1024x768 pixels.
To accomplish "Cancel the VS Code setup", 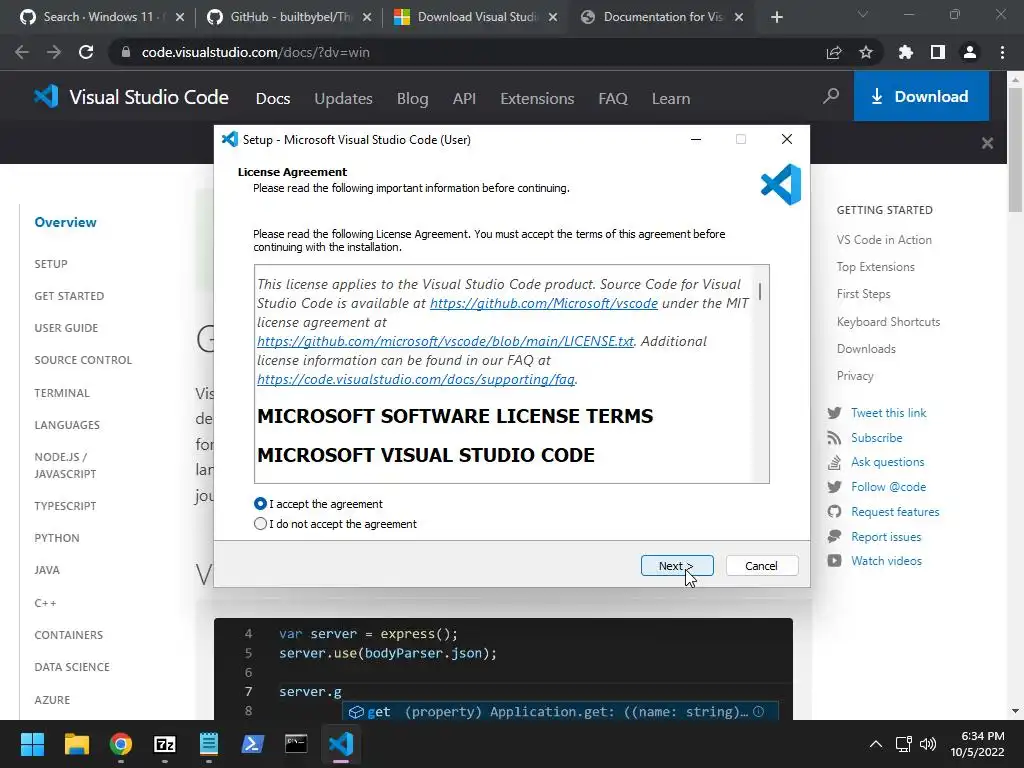I will (x=761, y=566).
